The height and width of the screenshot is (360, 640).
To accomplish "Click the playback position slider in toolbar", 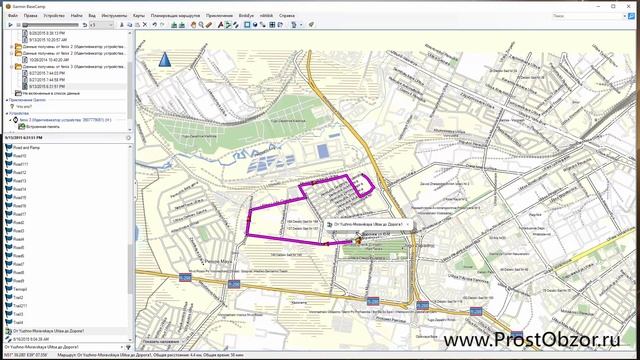I will tap(50, 25).
